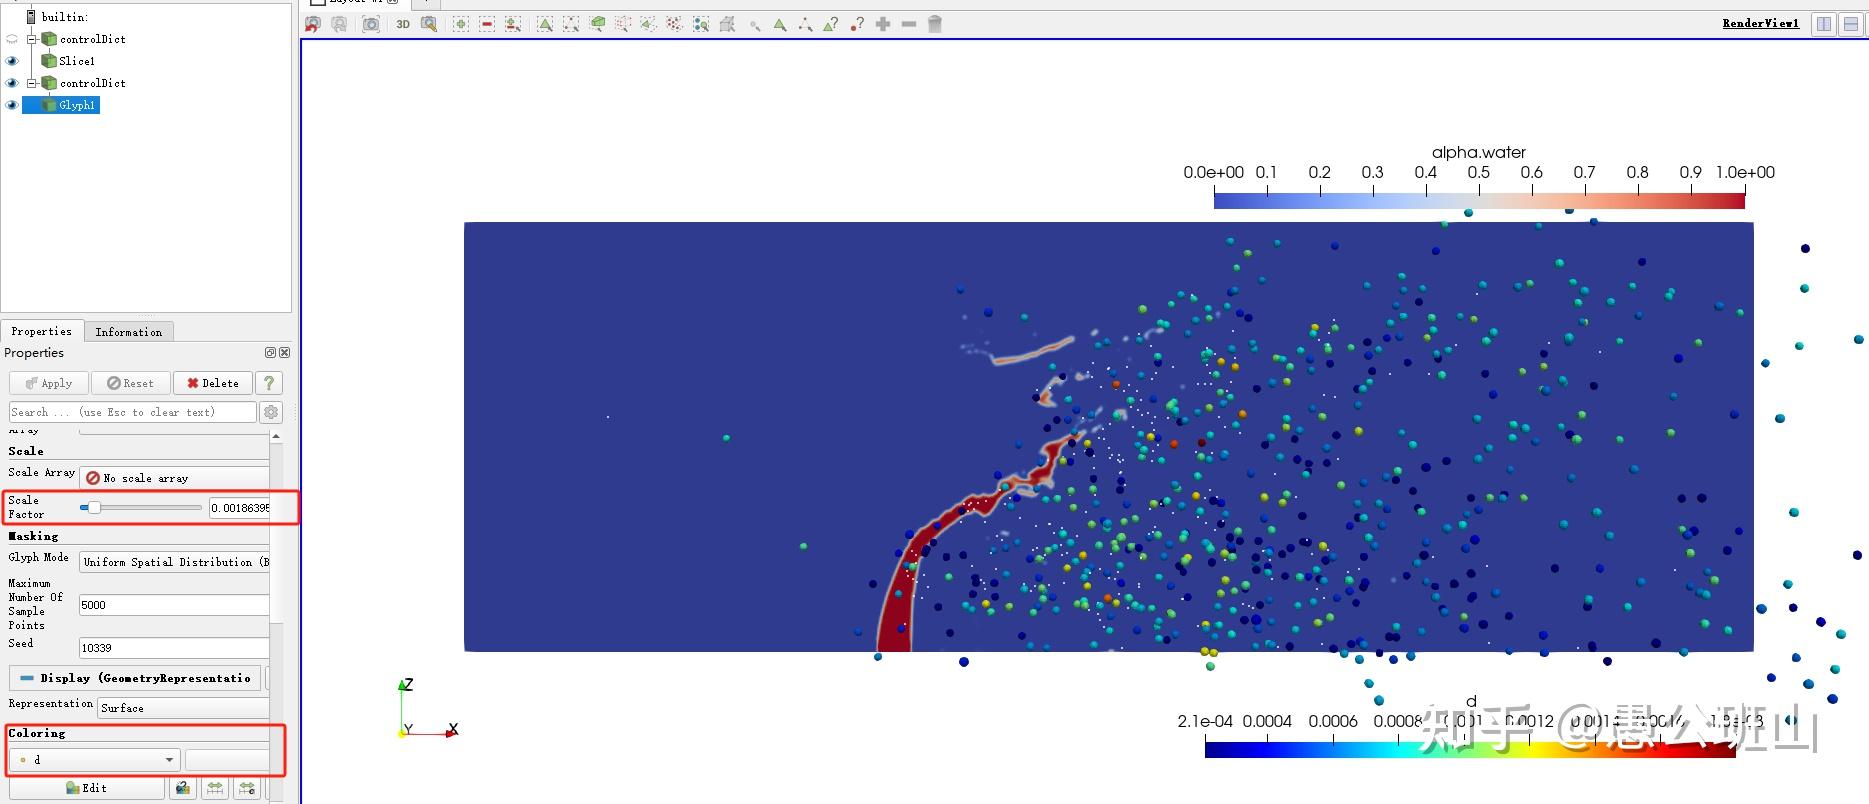The width and height of the screenshot is (1869, 804).
Task: Activate the select points on surface tool
Action: tap(571, 24)
